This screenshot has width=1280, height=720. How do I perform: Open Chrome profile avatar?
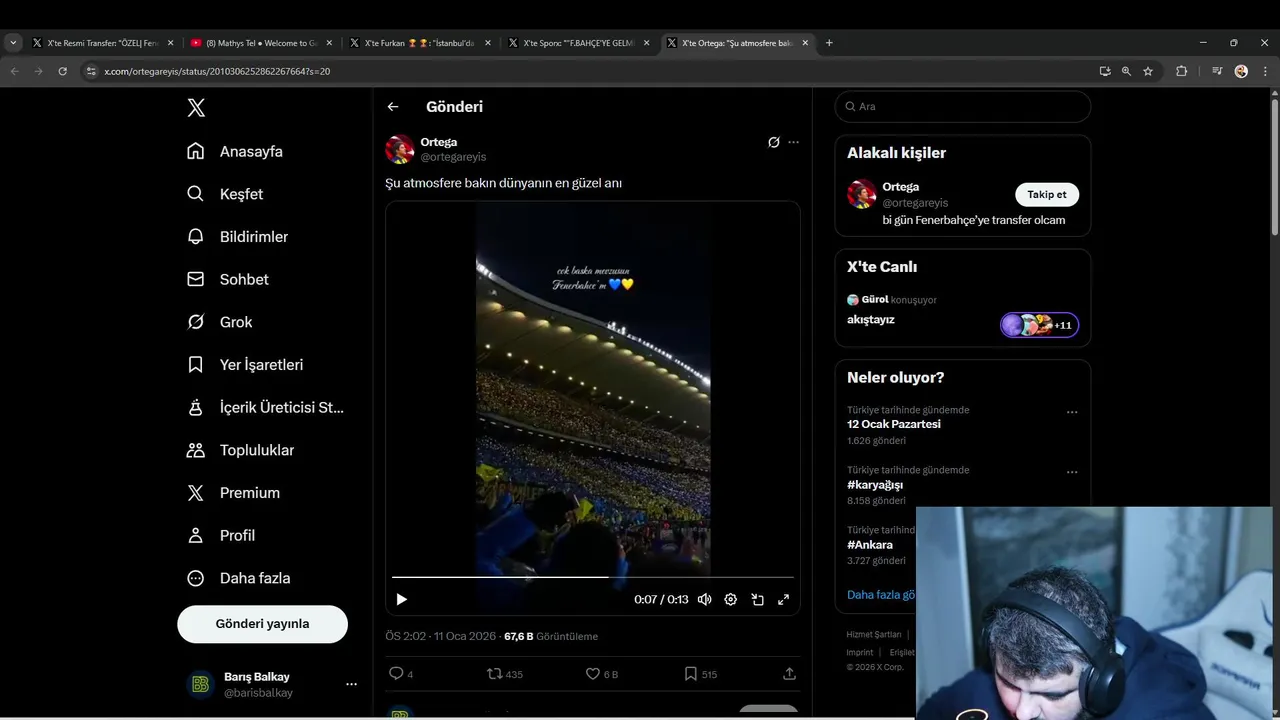point(1241,71)
